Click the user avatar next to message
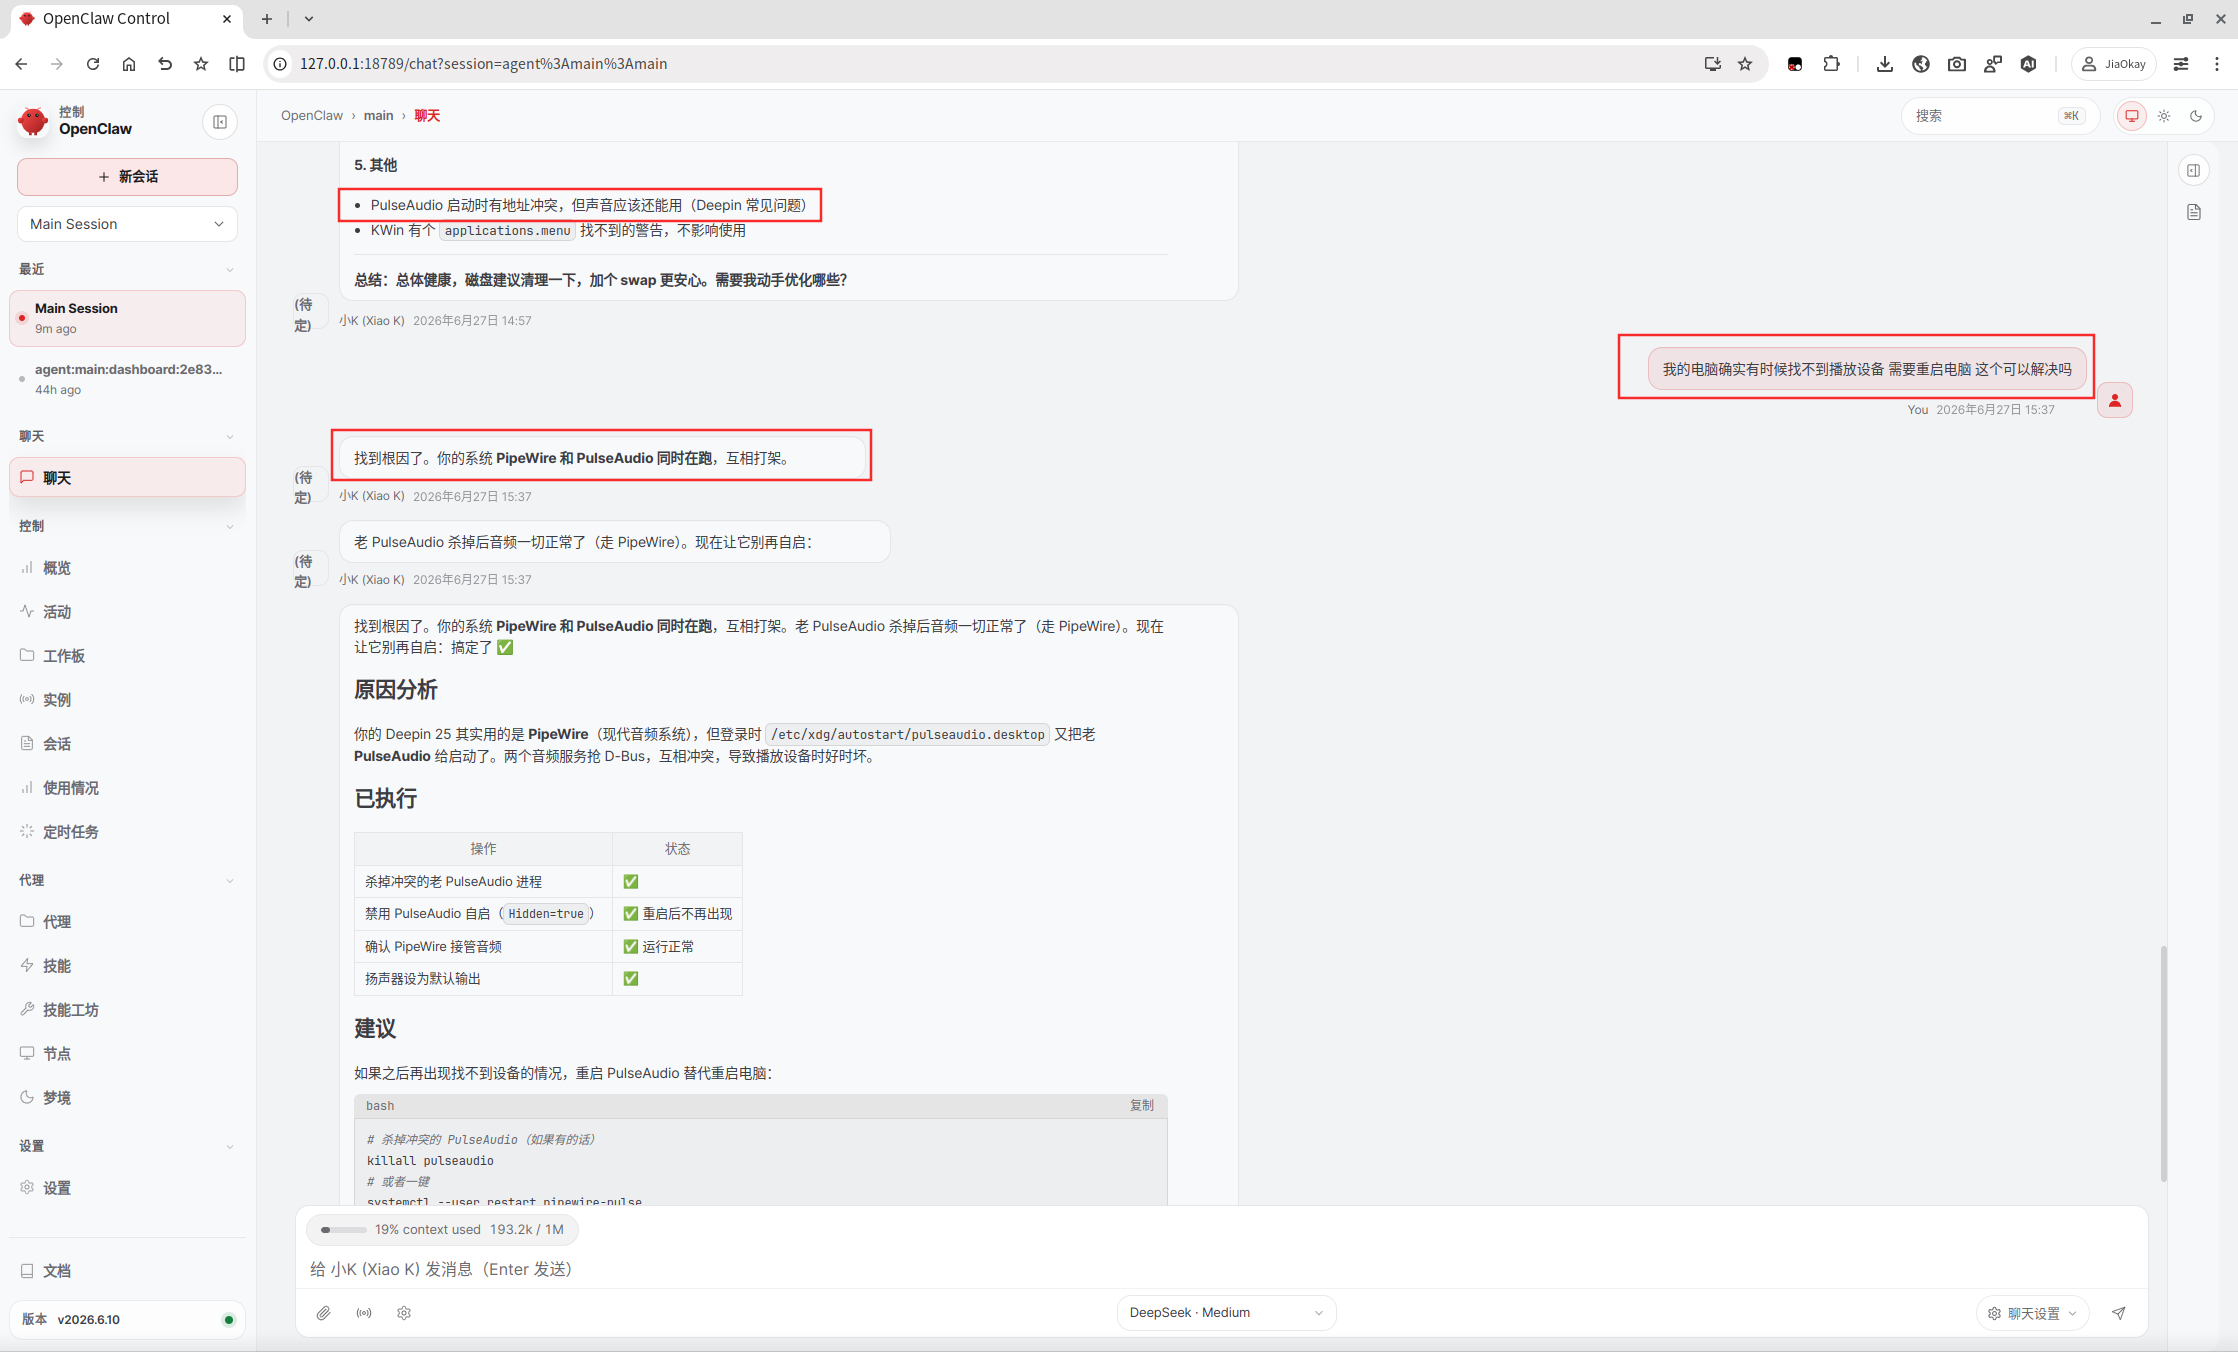 (x=2114, y=400)
